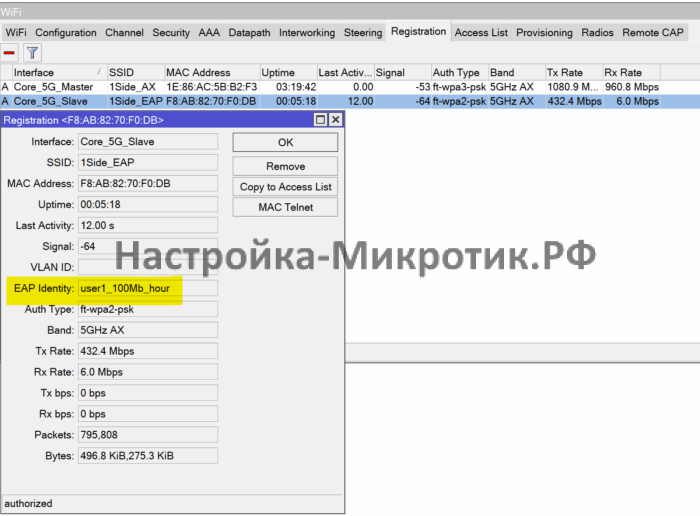
Task: Sort by the Tx Rate column header
Action: [x=574, y=72]
